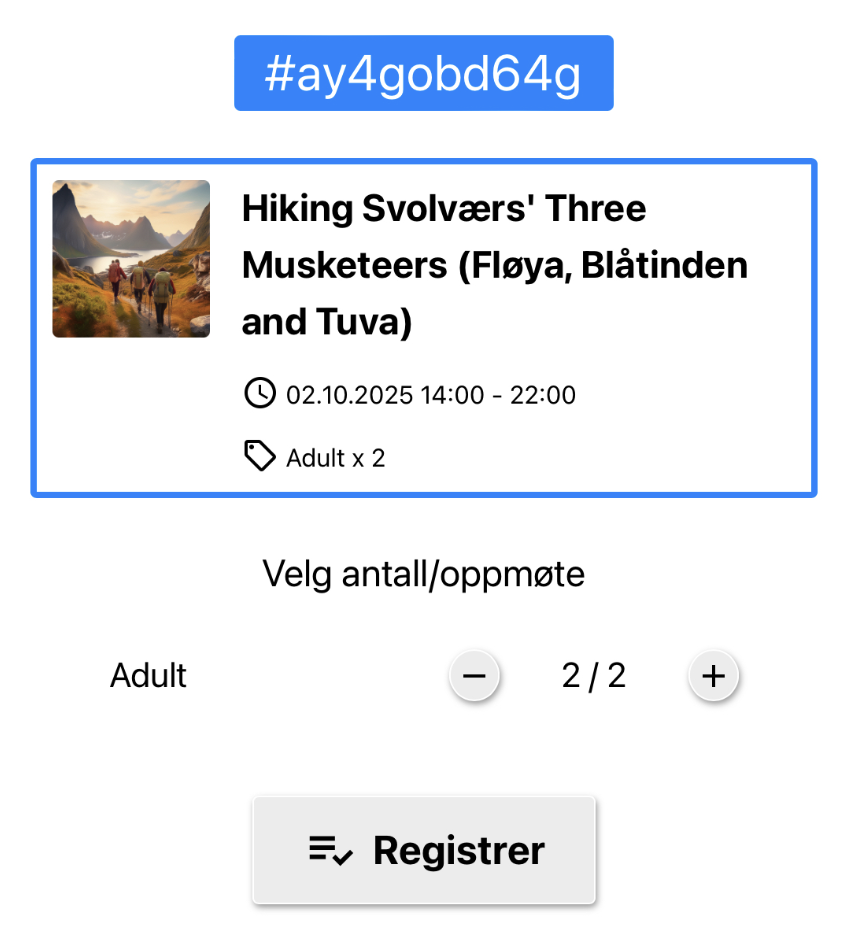Decrease Adult count with minus button
The image size is (850, 940).
[474, 677]
